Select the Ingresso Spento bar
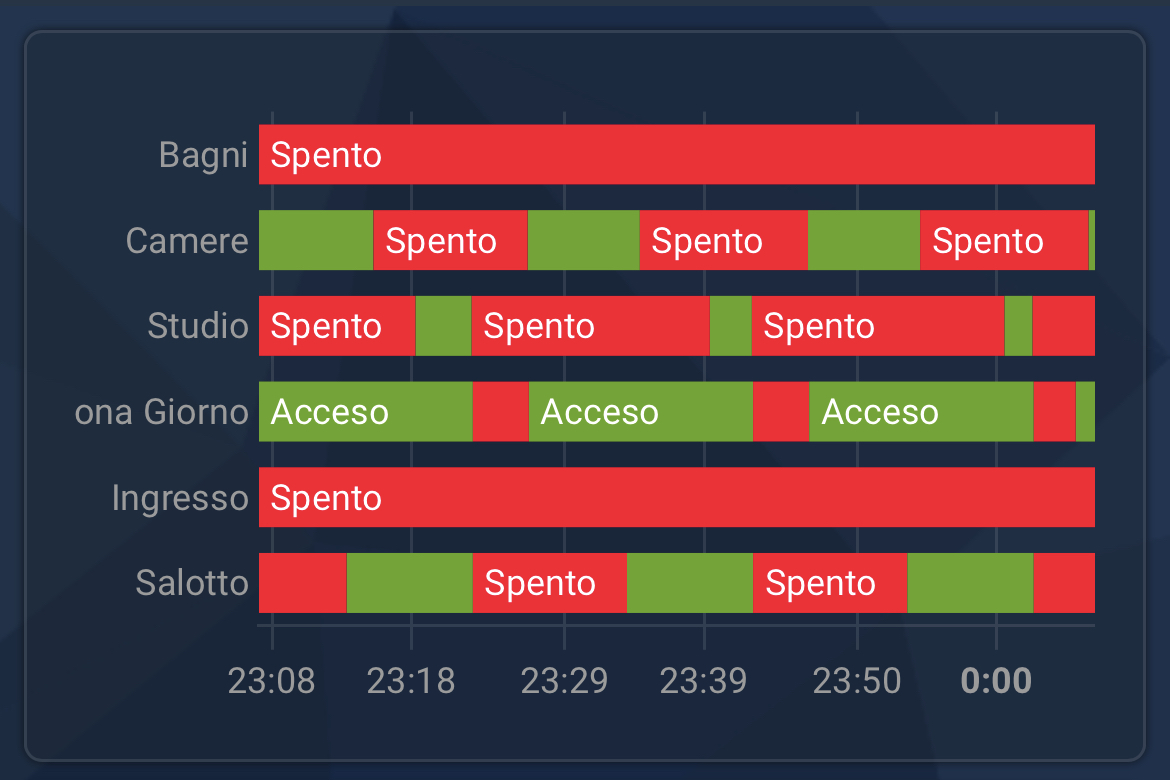 (x=677, y=497)
